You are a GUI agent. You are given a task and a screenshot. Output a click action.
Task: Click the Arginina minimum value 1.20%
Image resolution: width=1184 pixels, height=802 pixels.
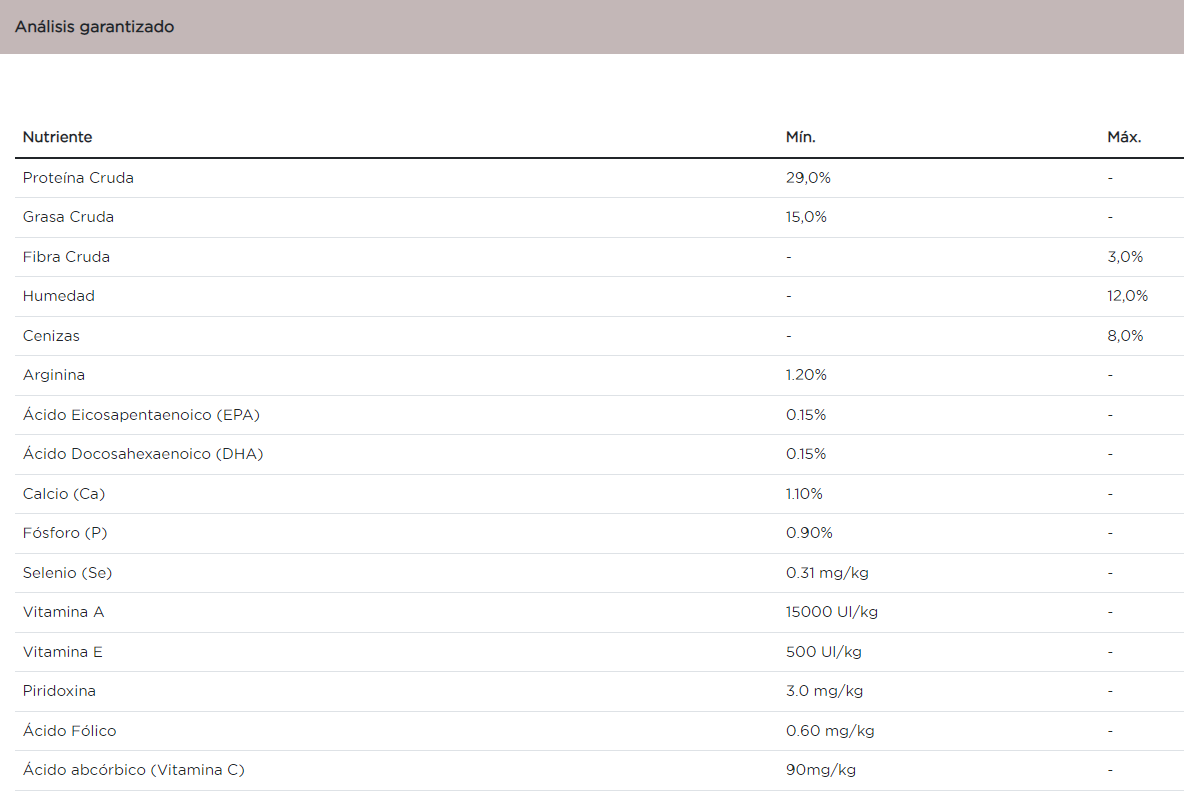(806, 375)
